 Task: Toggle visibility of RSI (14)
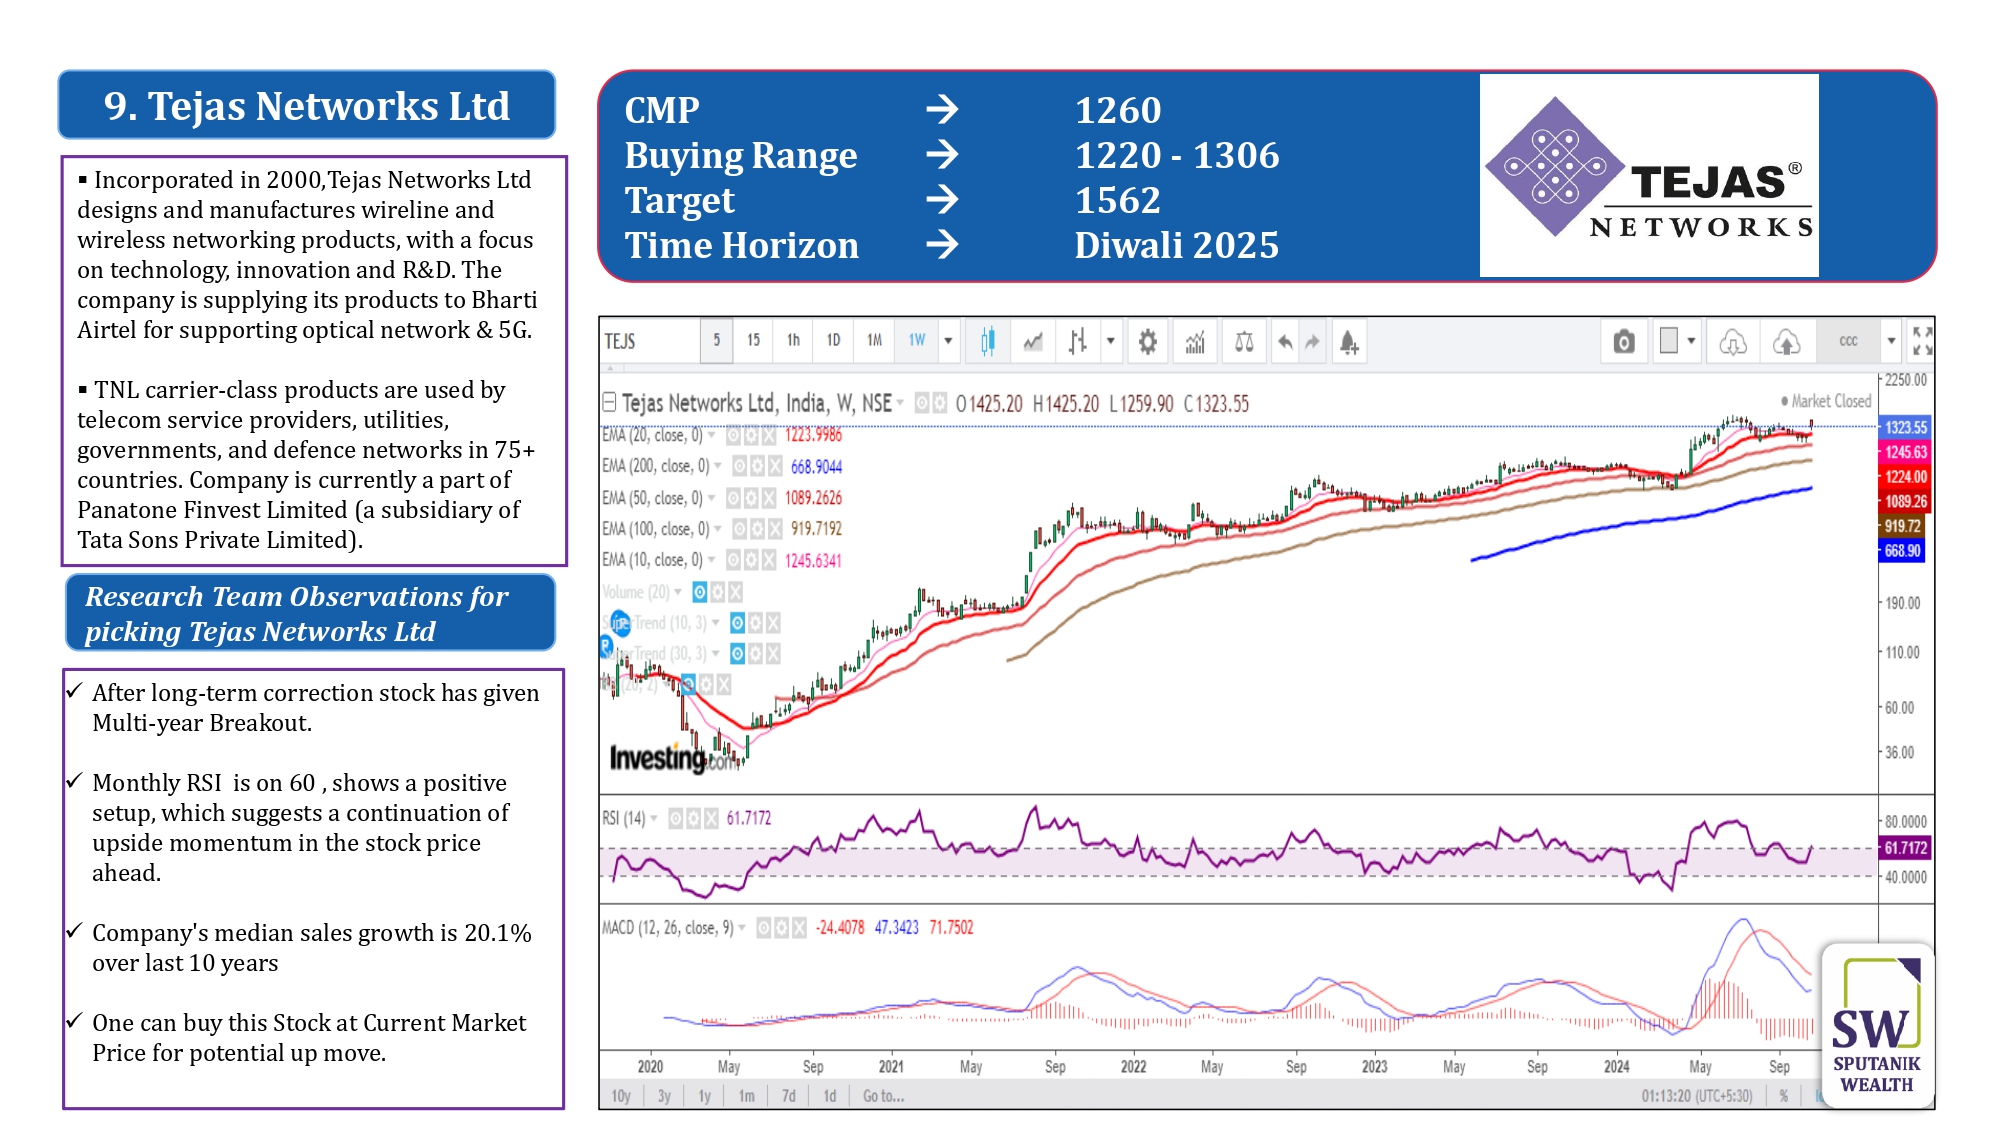(676, 818)
